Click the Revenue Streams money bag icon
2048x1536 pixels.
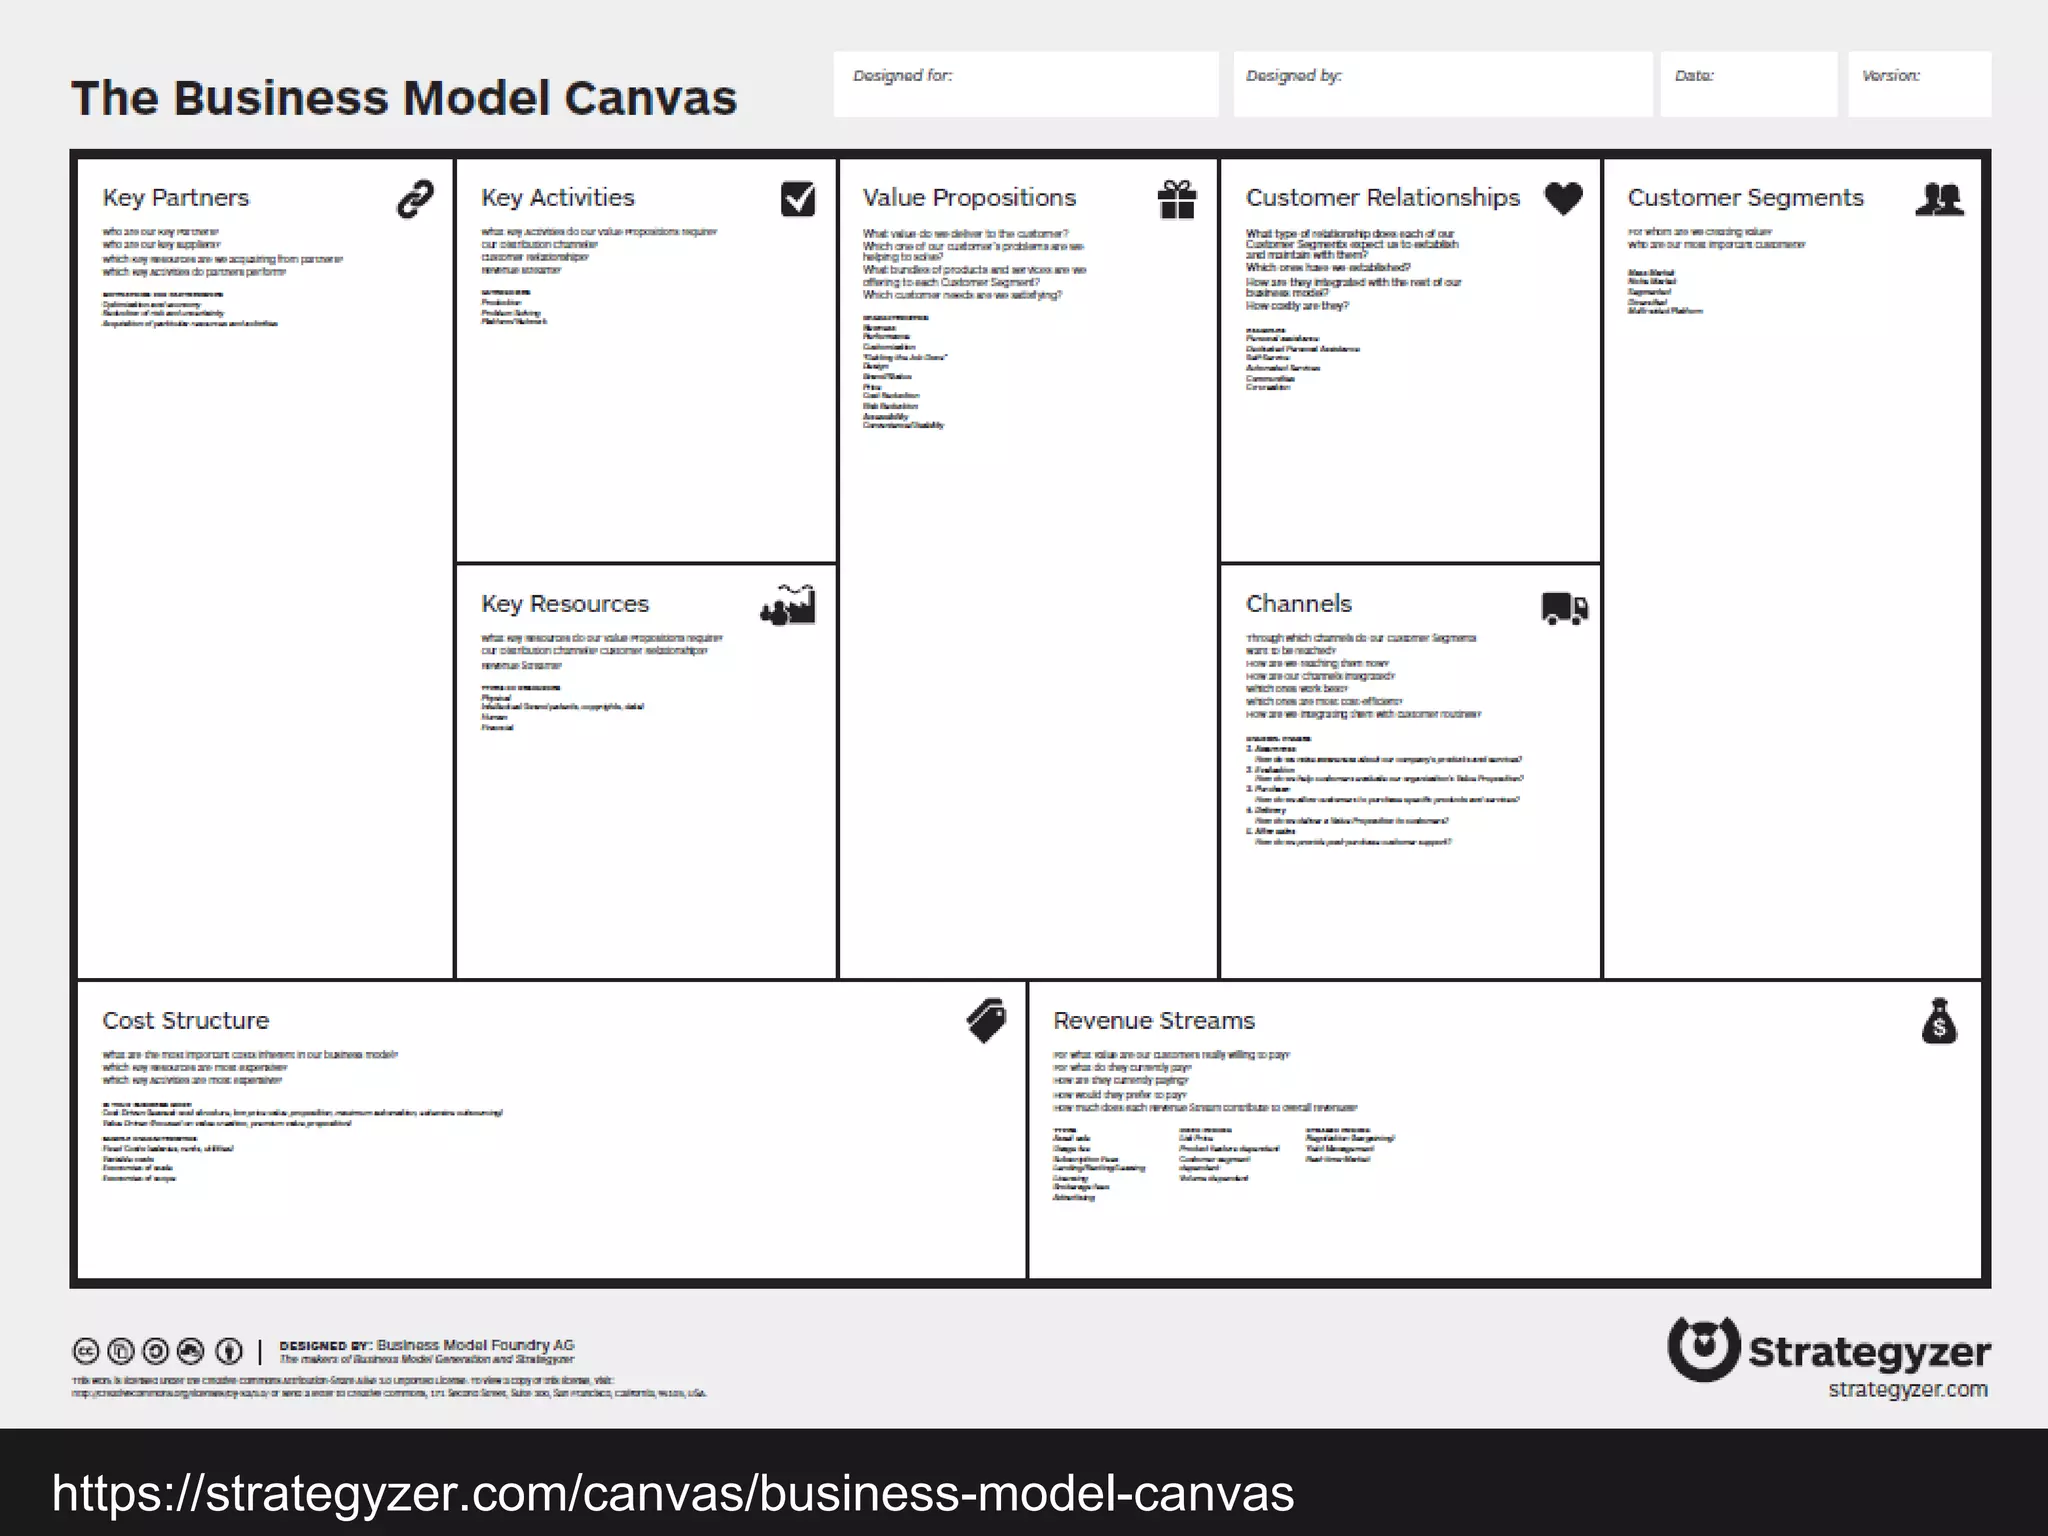point(1939,1021)
